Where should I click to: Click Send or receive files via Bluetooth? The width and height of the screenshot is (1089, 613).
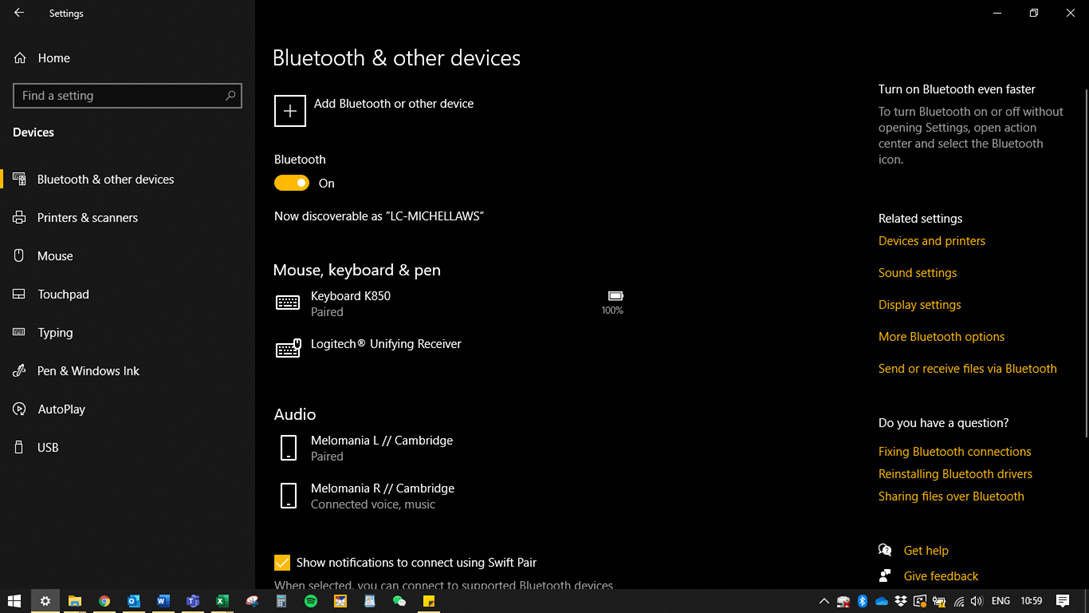tap(967, 369)
